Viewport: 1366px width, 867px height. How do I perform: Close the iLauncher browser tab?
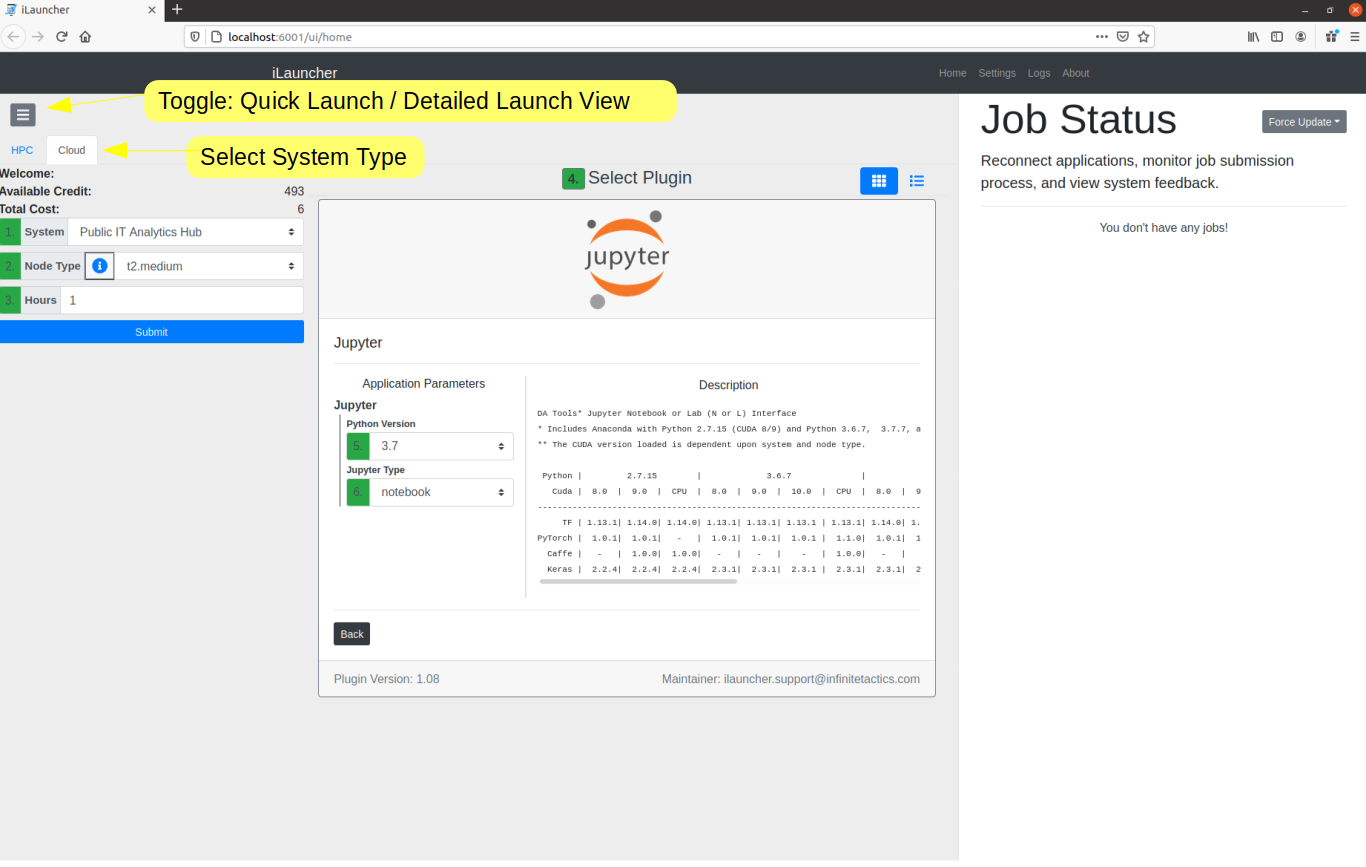point(152,10)
